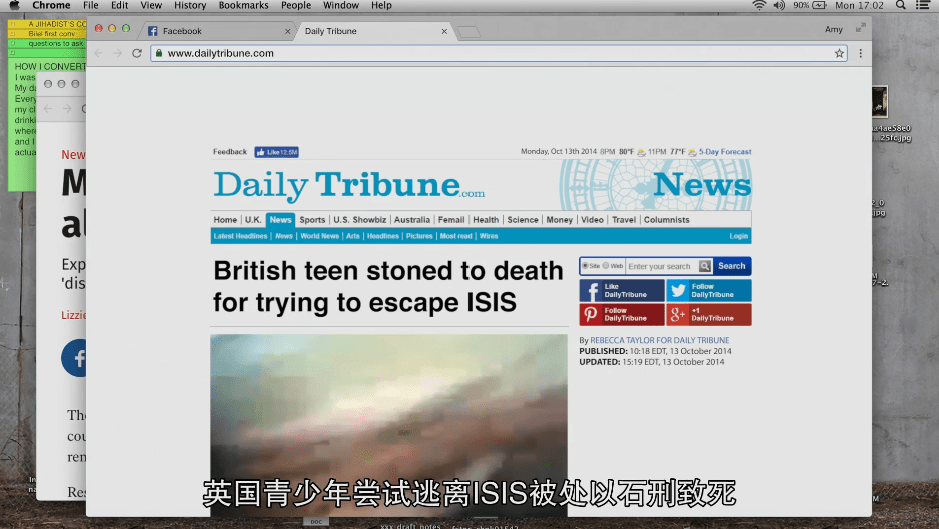The height and width of the screenshot is (529, 939).
Task: Go to the Home section
Action: pos(225,220)
